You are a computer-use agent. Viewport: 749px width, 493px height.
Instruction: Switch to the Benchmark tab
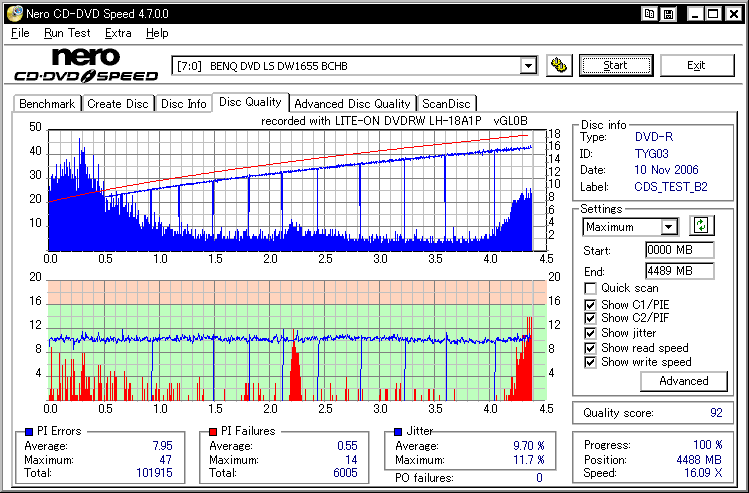[x=47, y=104]
